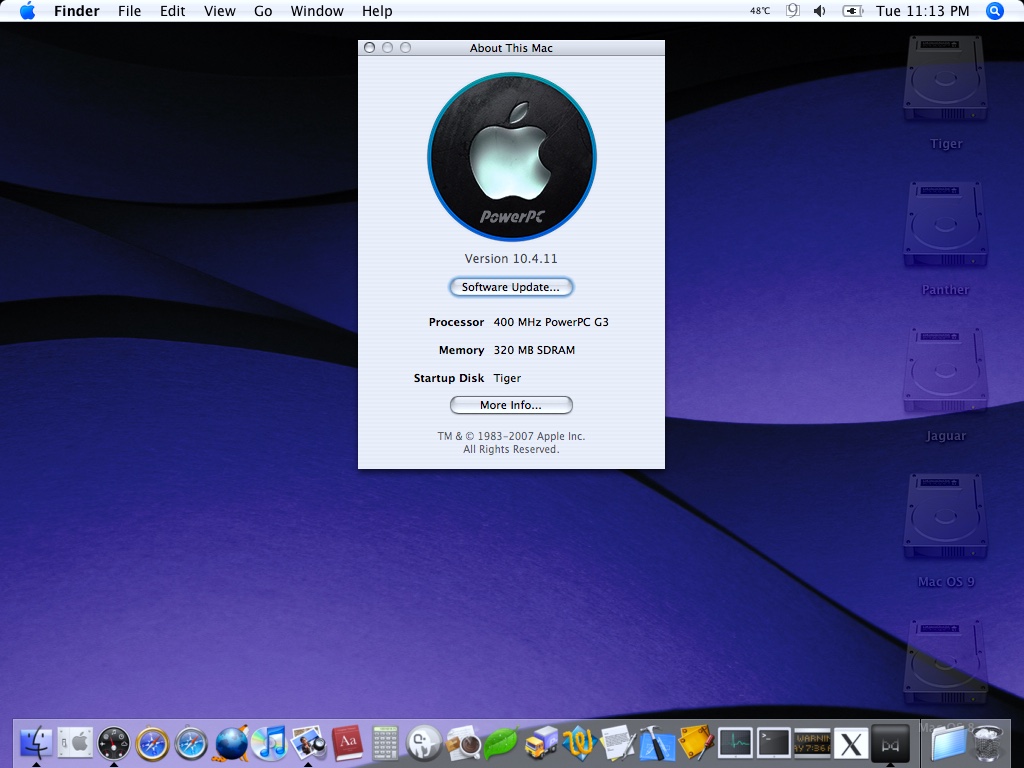The width and height of the screenshot is (1024, 768).
Task: Open the Dictionary app in Dock
Action: [x=347, y=743]
